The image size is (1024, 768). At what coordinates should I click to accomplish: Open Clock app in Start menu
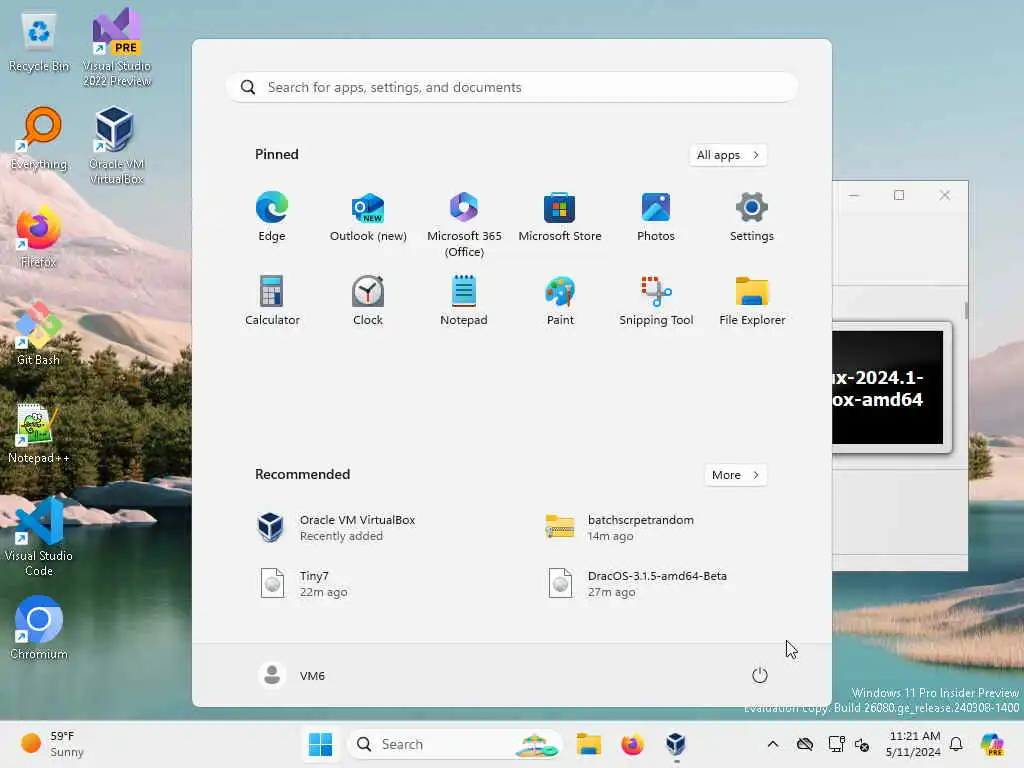368,301
